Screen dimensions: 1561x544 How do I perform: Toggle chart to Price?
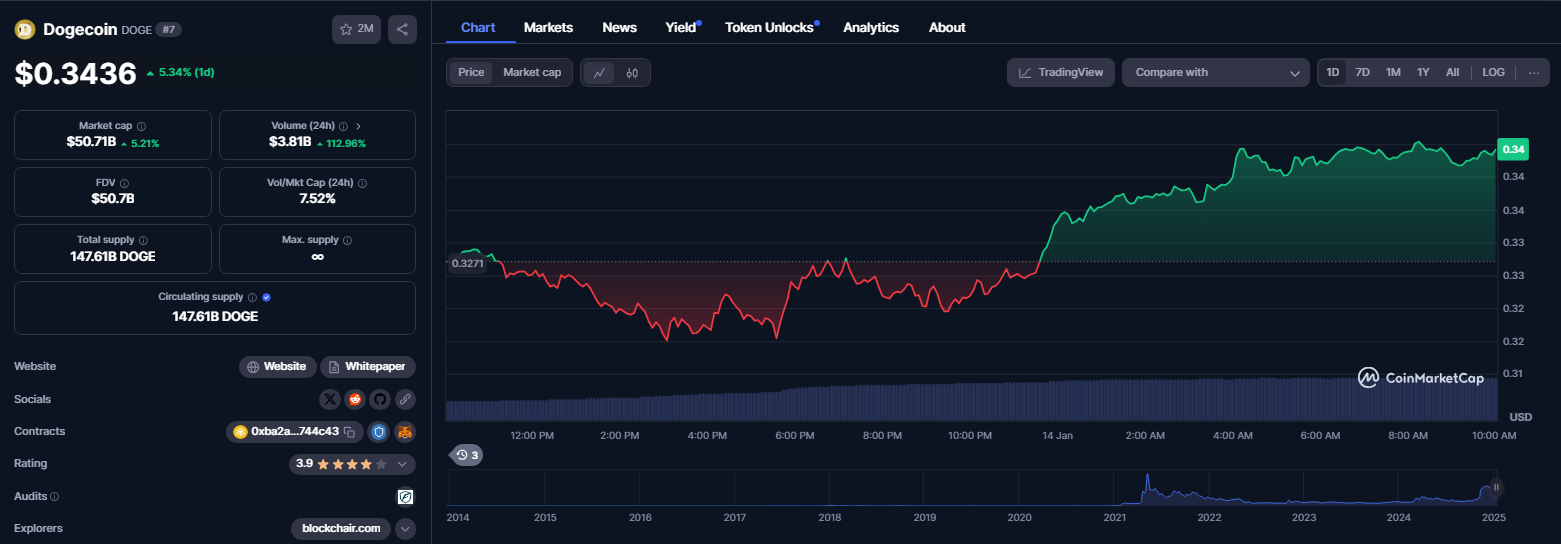pos(471,72)
